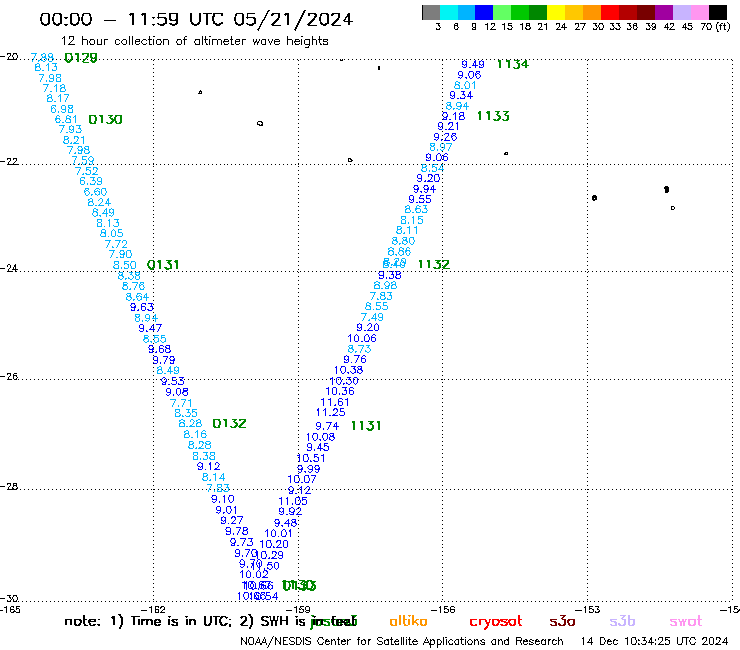Image resolution: width=740 pixels, height=650 pixels.
Task: Click the wave height value '9.53'
Action: 173,380
